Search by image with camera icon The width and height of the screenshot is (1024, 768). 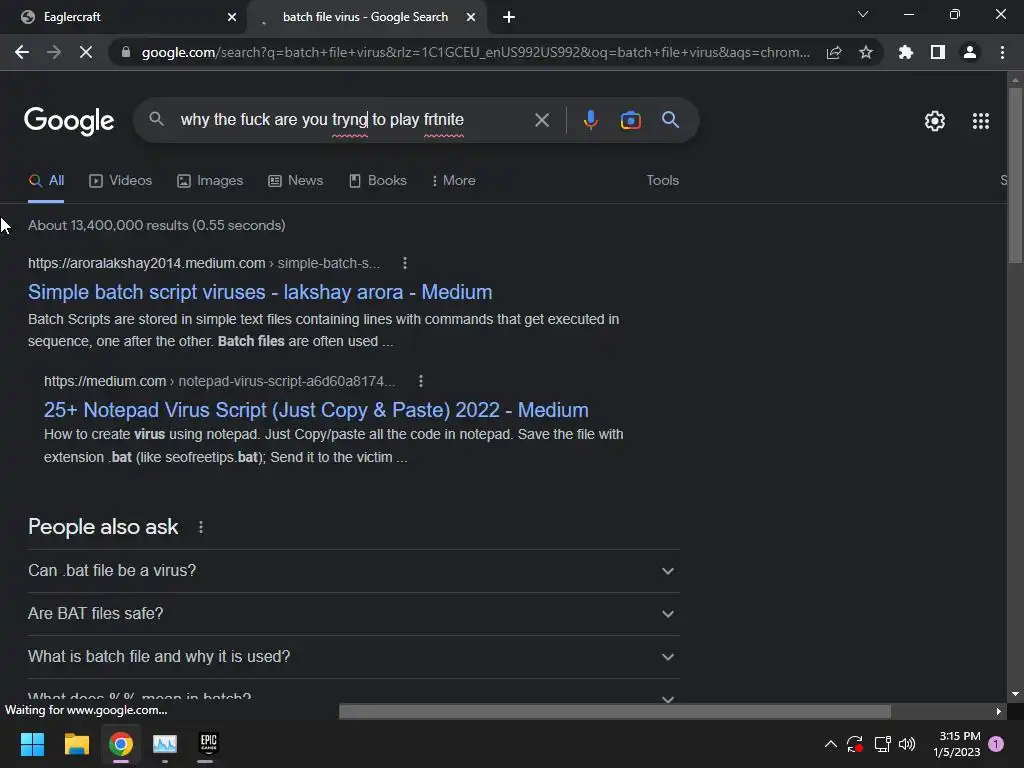[630, 120]
